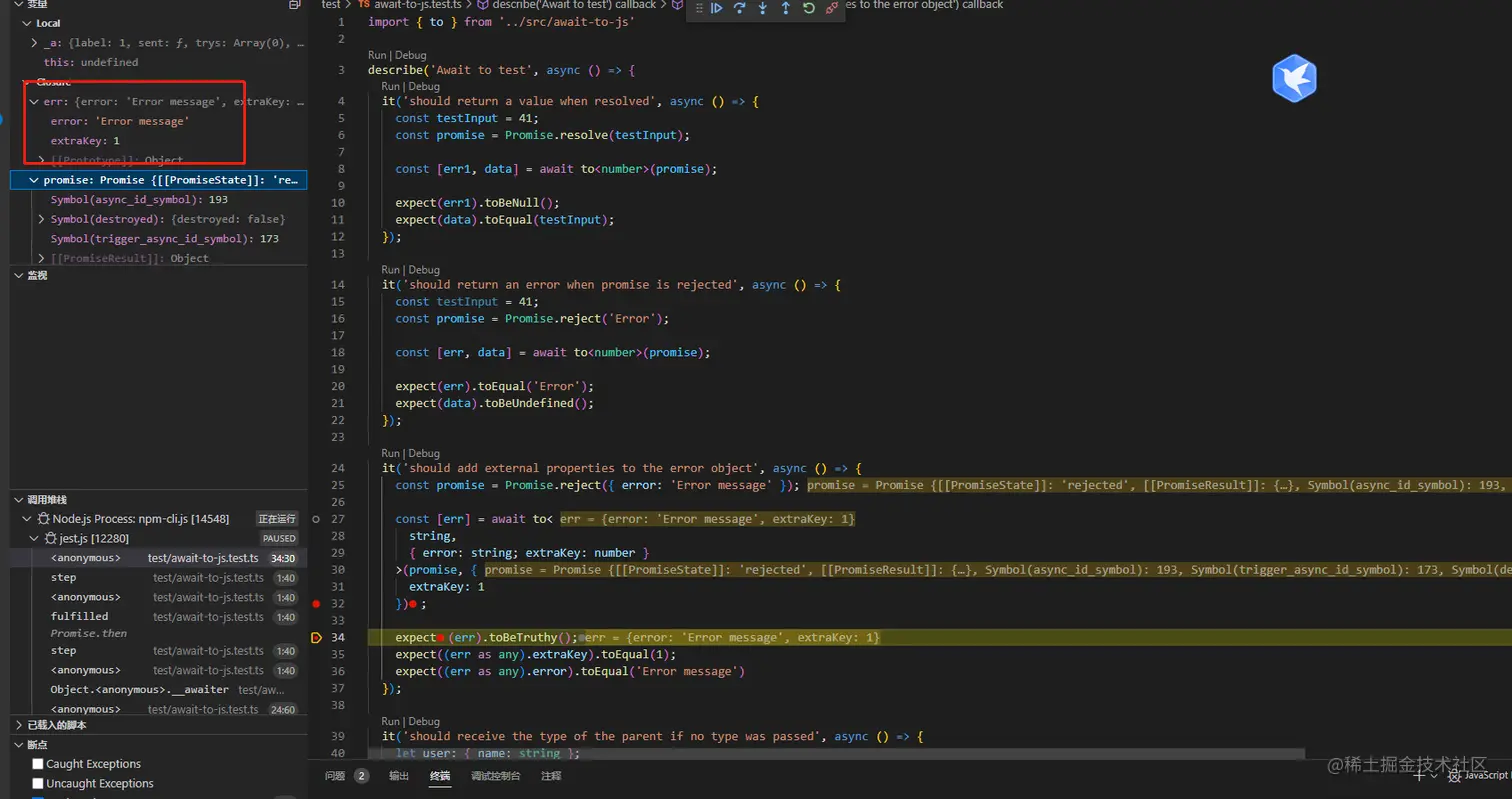This screenshot has height=799, width=1512.
Task: Click line number 34 in the editor
Action: [340, 638]
